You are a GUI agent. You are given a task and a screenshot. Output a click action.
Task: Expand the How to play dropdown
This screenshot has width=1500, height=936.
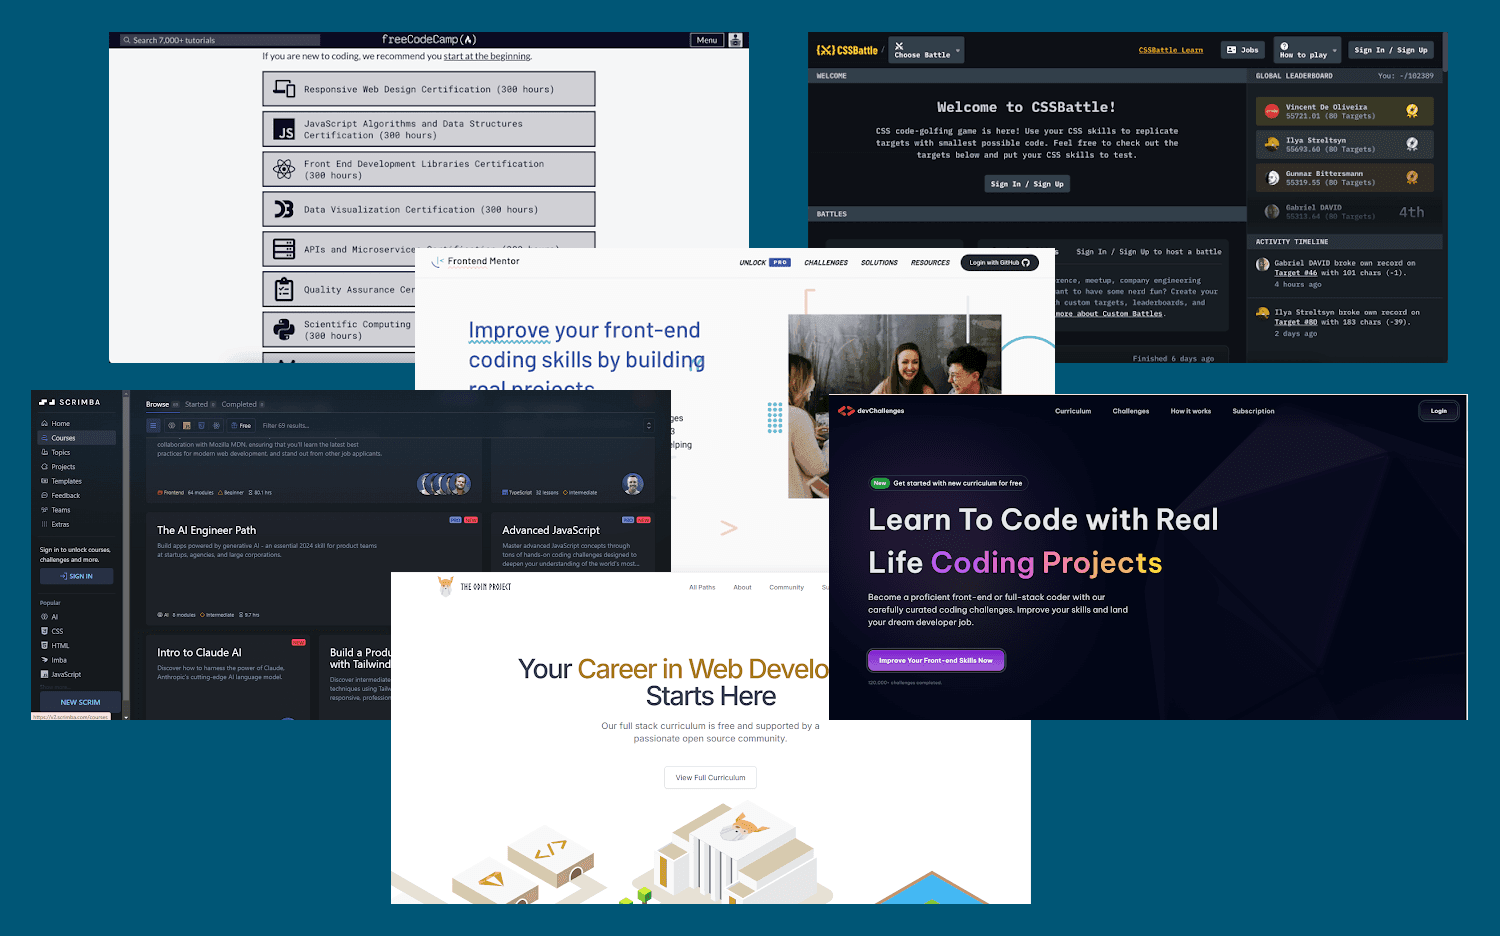coord(1308,50)
